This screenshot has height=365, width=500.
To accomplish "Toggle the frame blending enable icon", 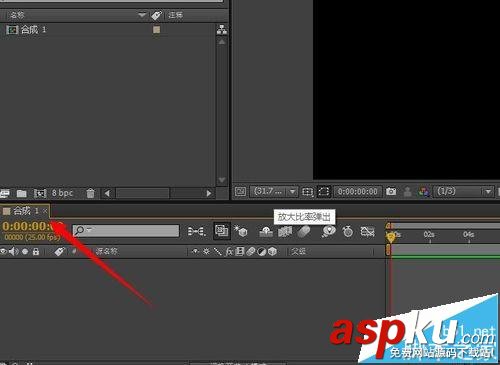I will [285, 231].
